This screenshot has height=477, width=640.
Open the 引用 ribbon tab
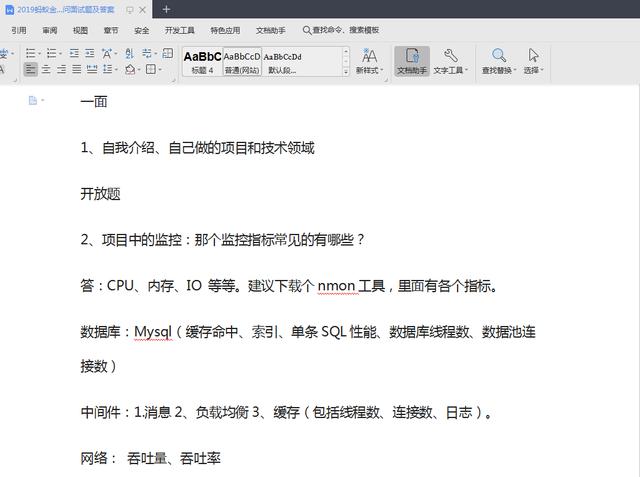tap(19, 30)
